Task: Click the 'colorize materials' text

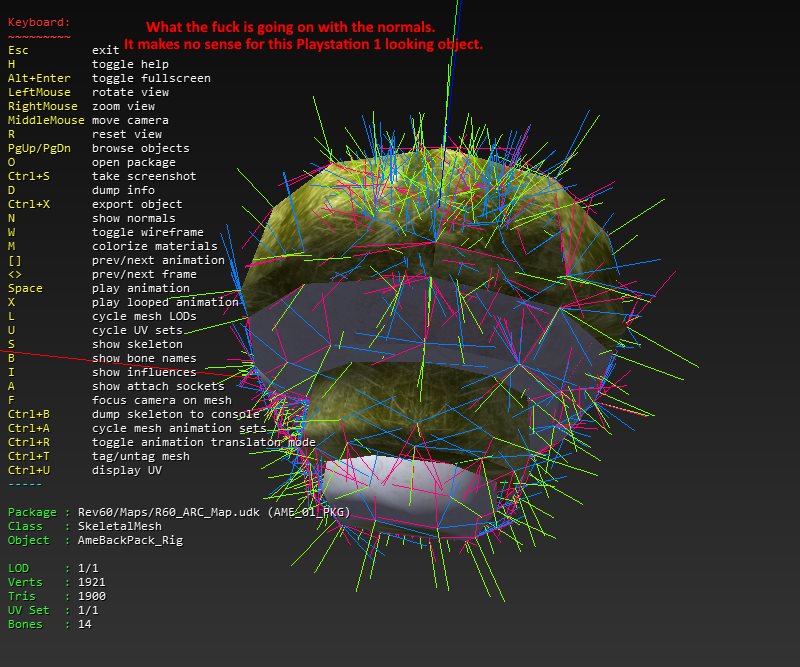Action: point(155,246)
